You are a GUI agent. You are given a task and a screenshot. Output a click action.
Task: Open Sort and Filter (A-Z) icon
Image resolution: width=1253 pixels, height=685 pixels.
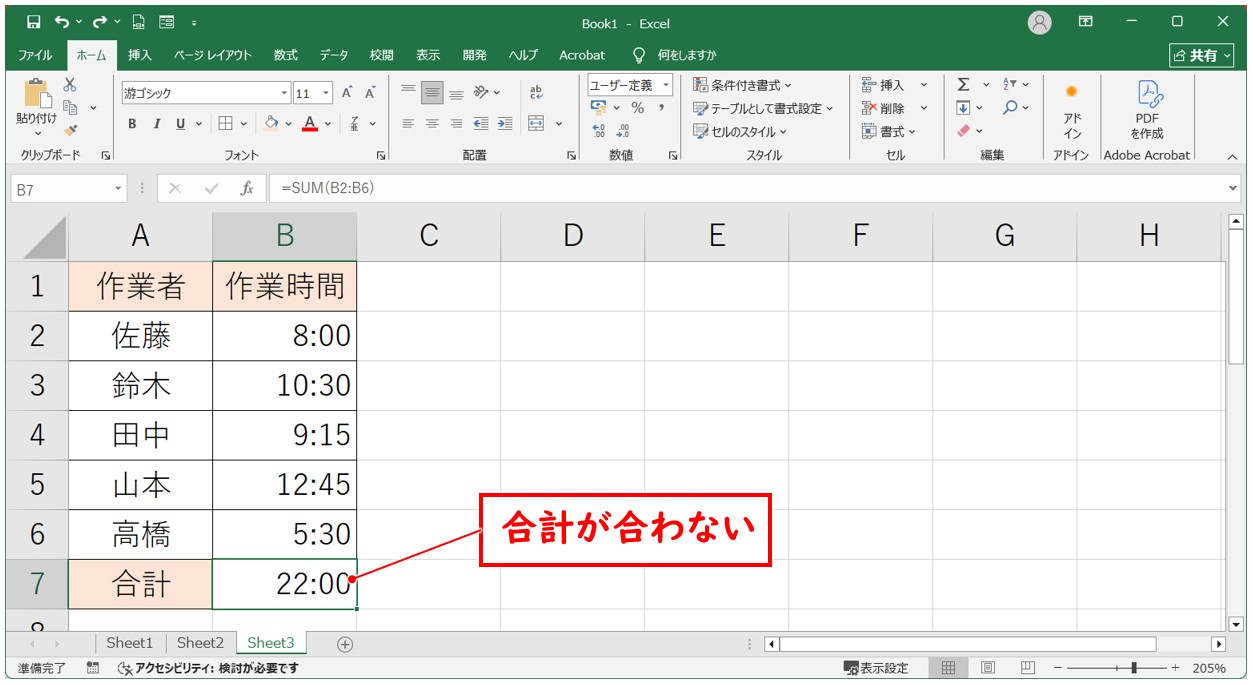pos(1010,85)
